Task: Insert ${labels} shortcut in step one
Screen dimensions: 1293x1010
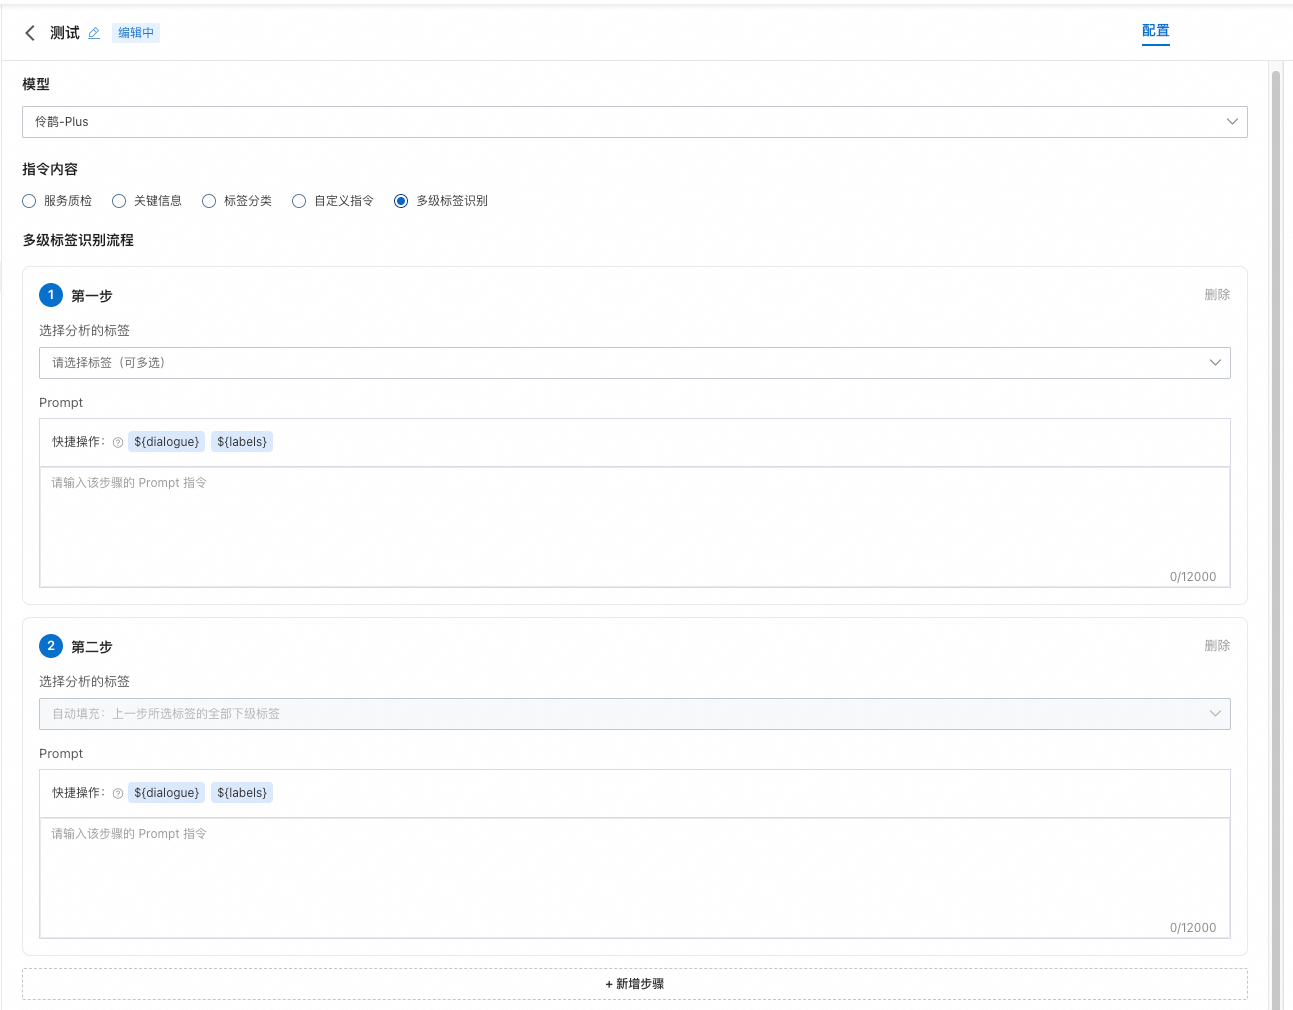Action: [242, 442]
